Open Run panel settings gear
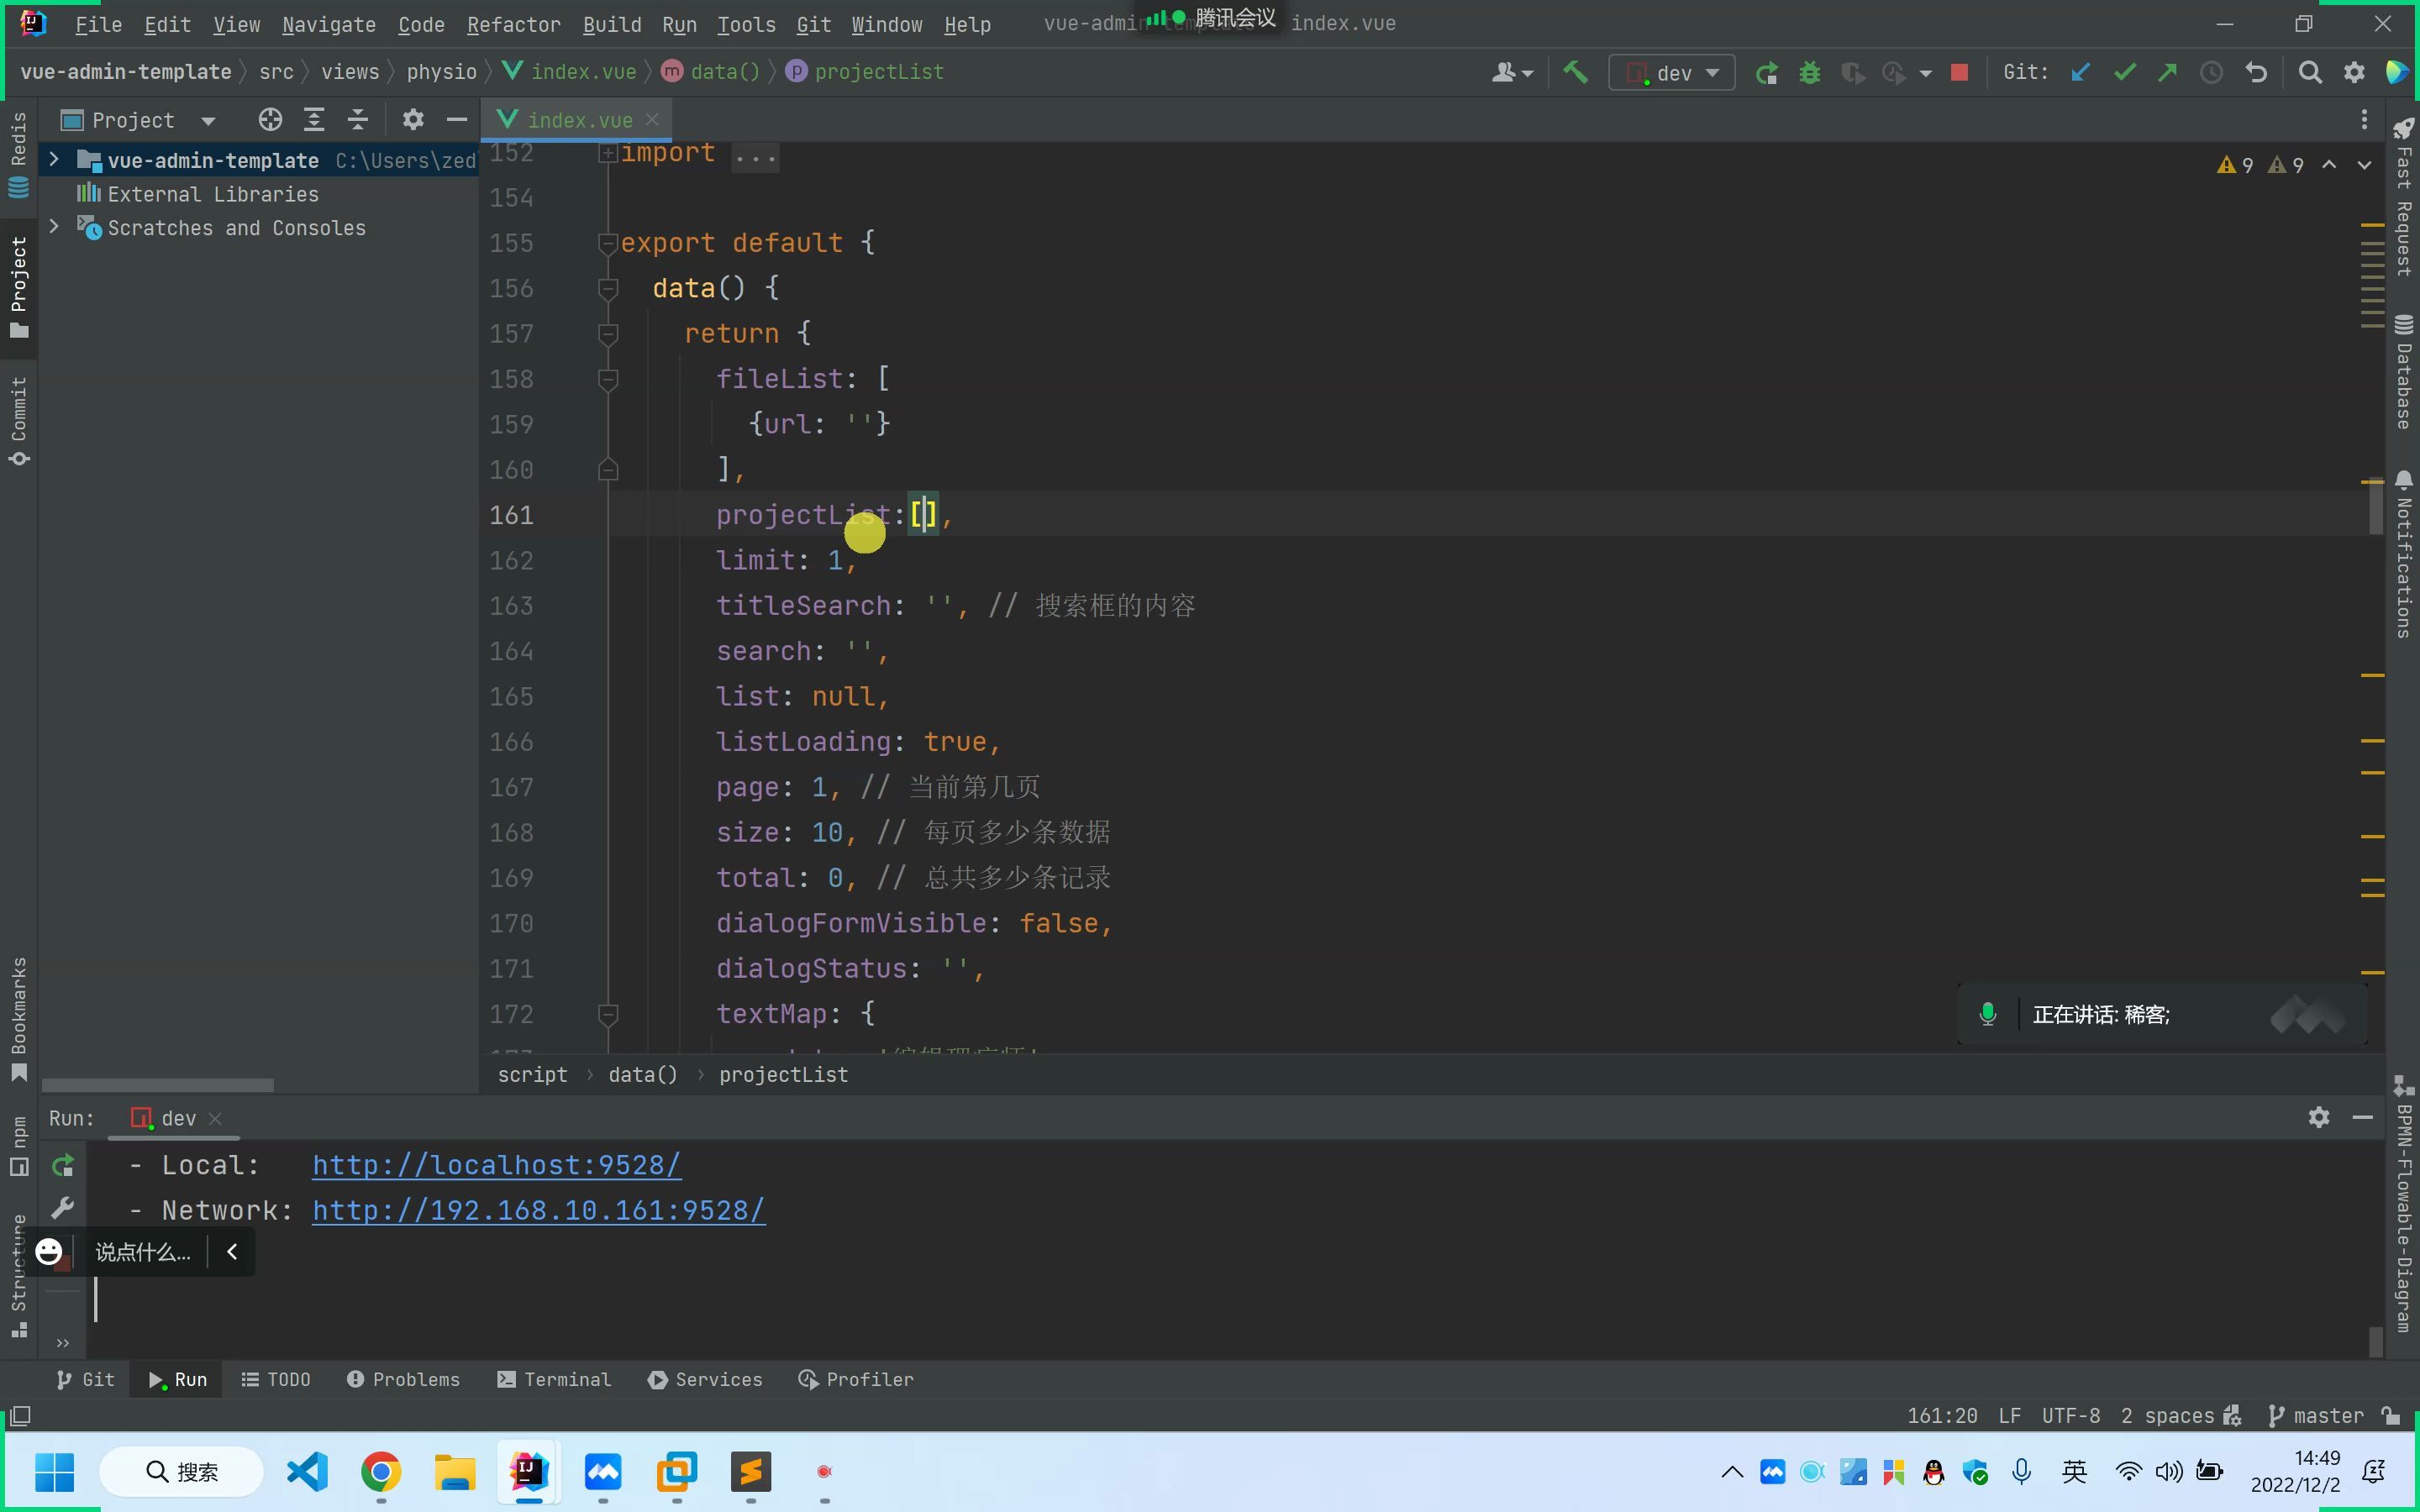Image resolution: width=2420 pixels, height=1512 pixels. [x=2319, y=1117]
